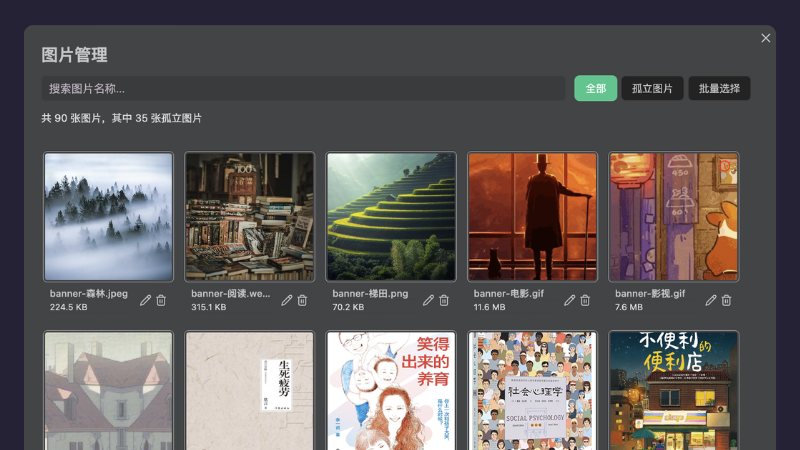Select the 全部 filter

point(595,88)
